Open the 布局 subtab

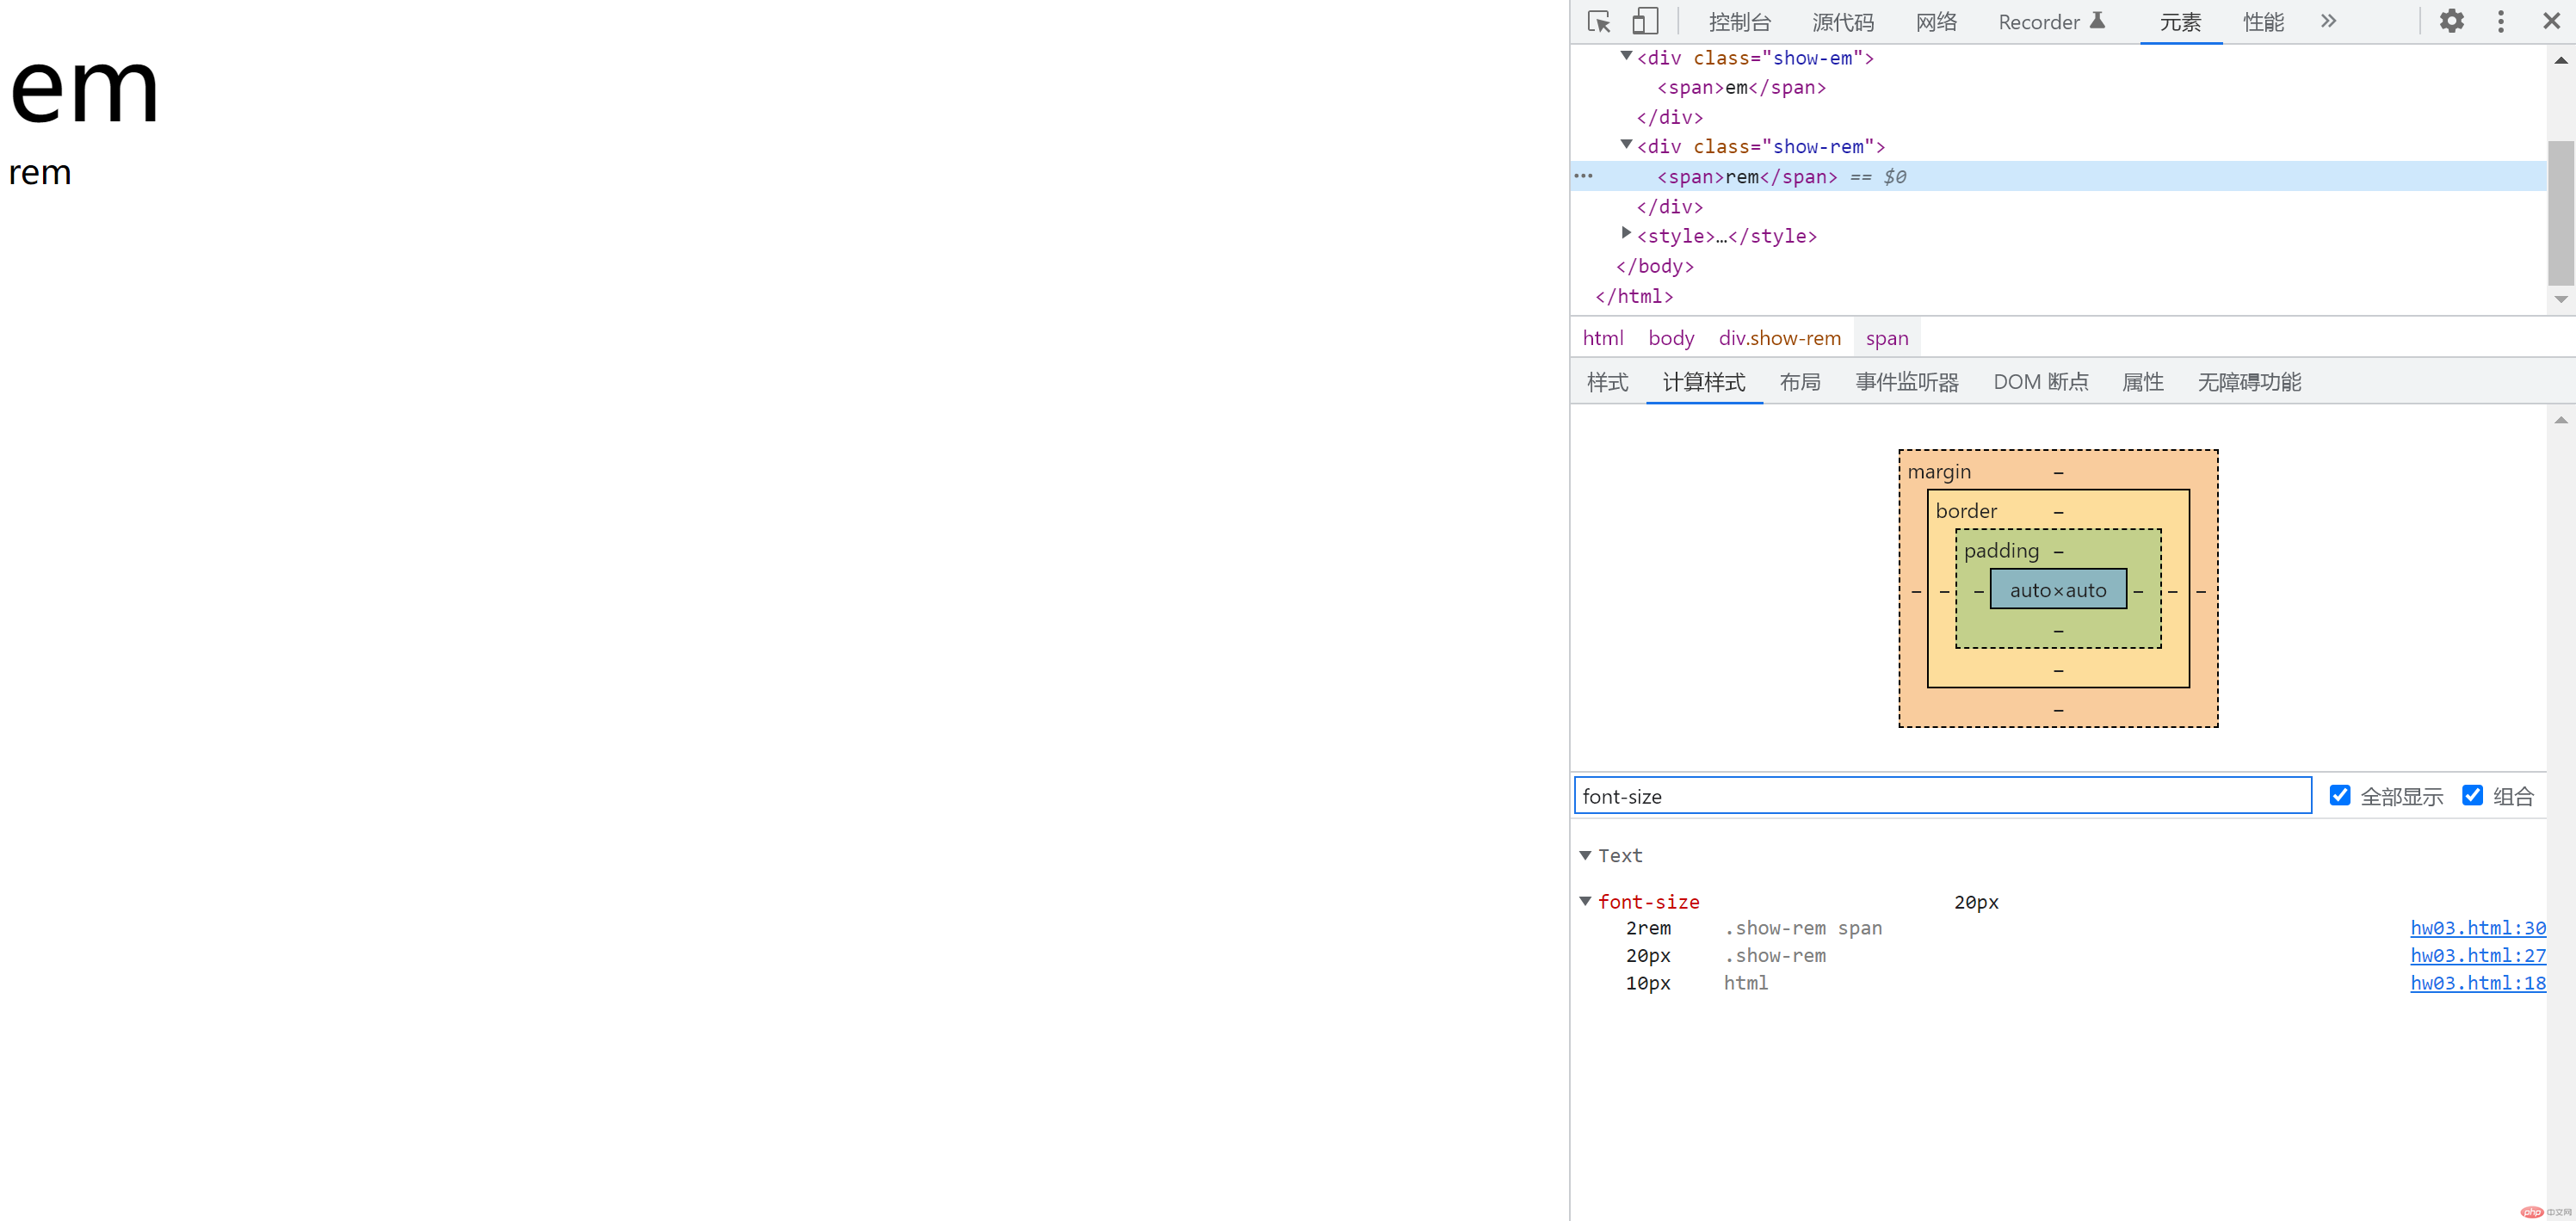point(1800,382)
